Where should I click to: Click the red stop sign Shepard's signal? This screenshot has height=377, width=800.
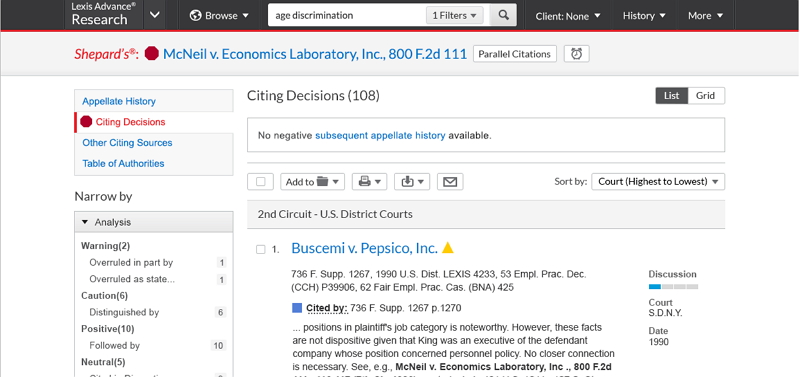tap(152, 54)
